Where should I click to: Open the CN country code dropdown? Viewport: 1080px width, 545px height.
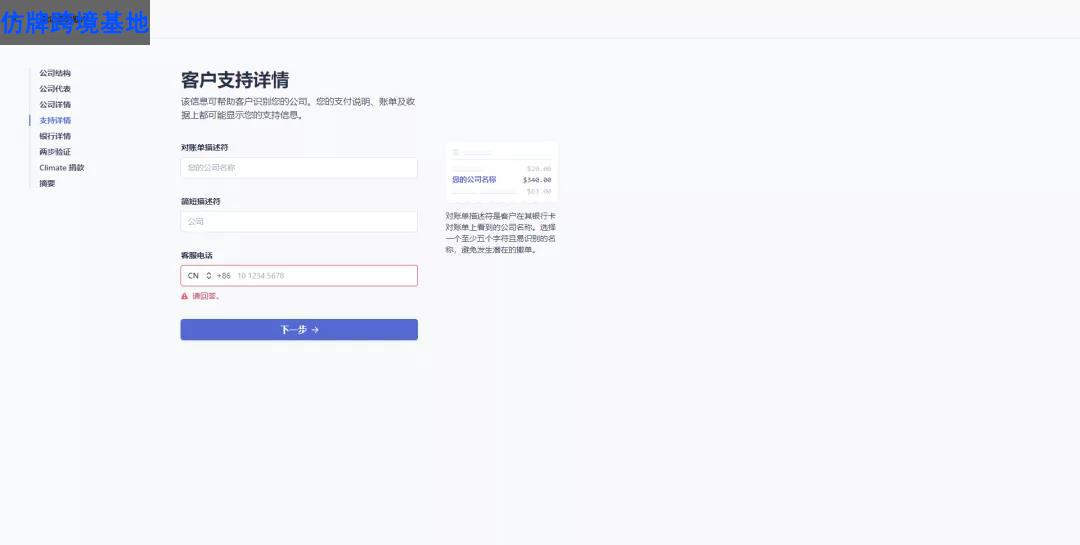[199, 276]
